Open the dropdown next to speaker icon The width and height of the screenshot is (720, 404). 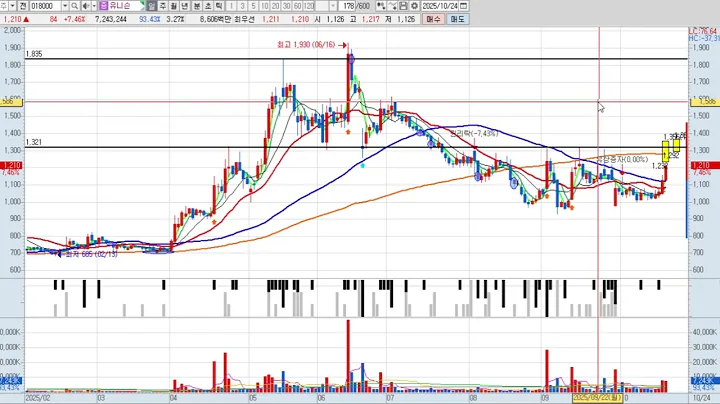(x=94, y=6)
